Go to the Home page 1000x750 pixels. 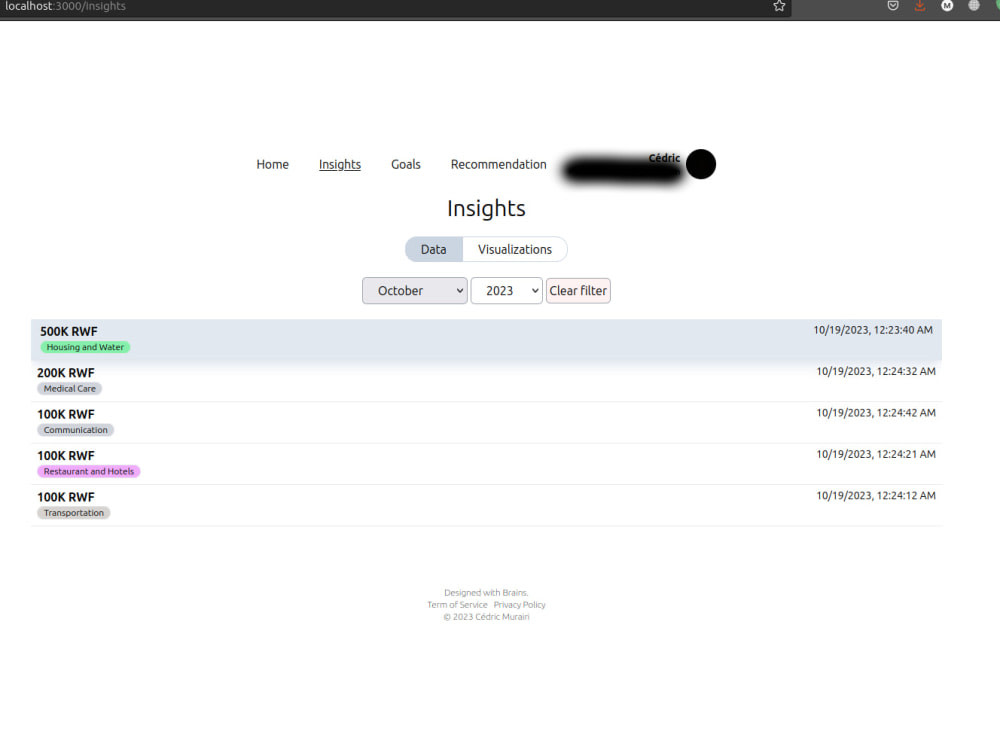click(x=272, y=165)
